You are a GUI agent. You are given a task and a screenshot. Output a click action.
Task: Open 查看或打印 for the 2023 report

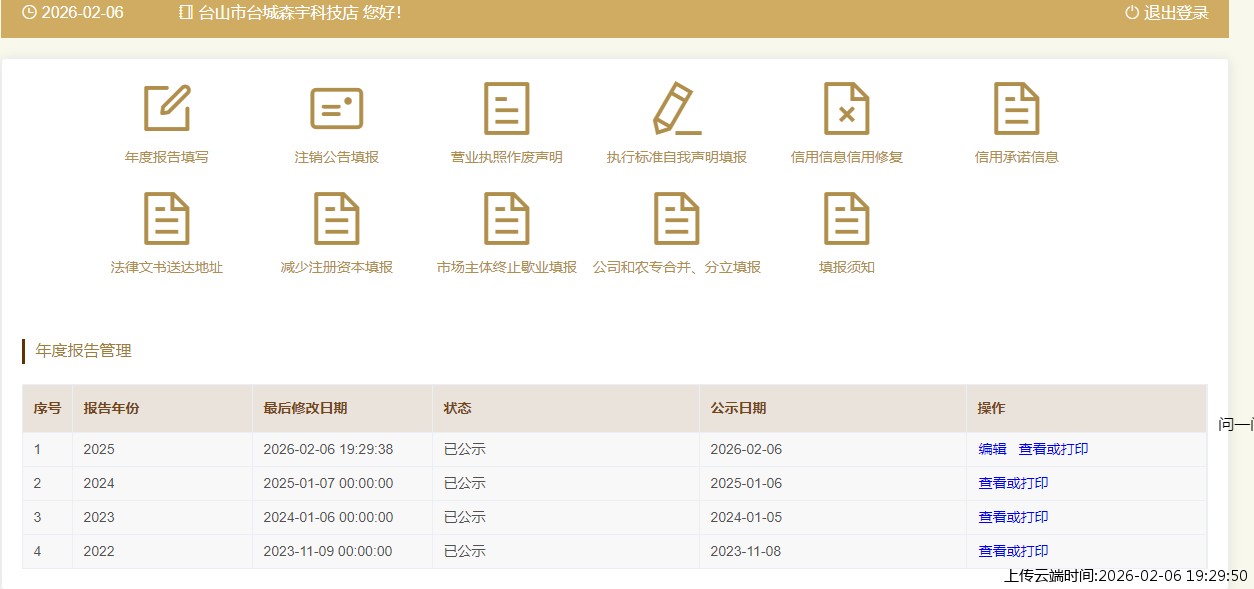(x=1013, y=517)
